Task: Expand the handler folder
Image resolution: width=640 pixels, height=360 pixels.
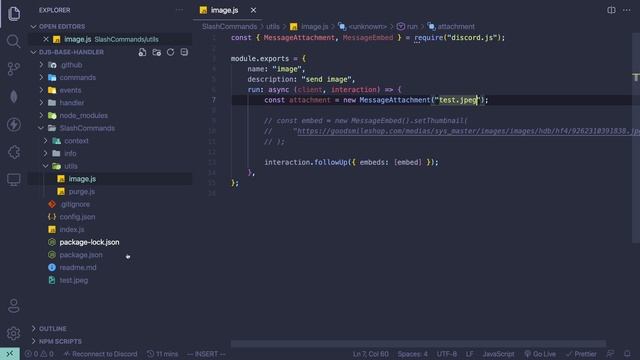Action: pos(71,103)
